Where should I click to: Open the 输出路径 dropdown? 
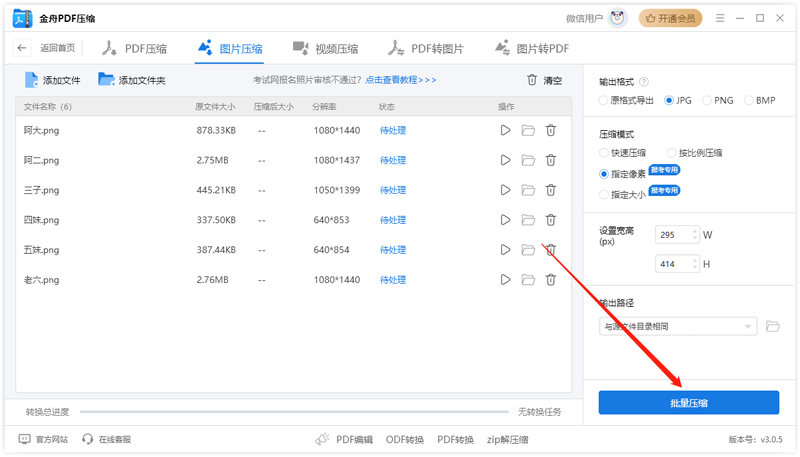click(678, 326)
